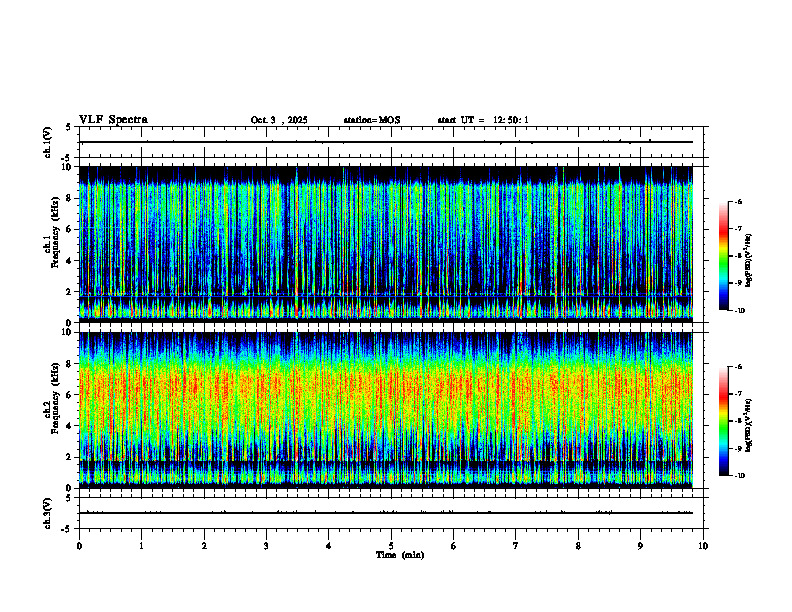Viewport: 792px width, 612px height.
Task: Click the "-5" tick on the ch.1(V) axis
Action: click(67, 158)
